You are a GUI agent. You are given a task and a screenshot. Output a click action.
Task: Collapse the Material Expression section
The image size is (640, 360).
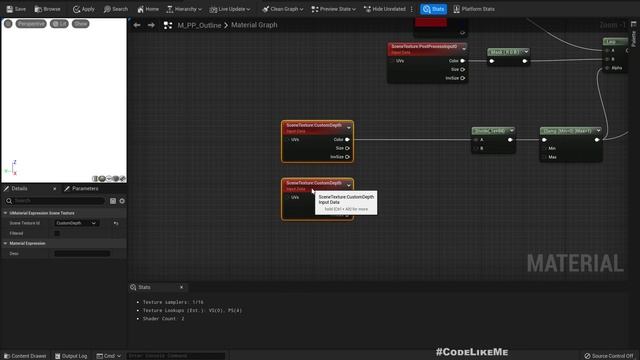pos(5,243)
